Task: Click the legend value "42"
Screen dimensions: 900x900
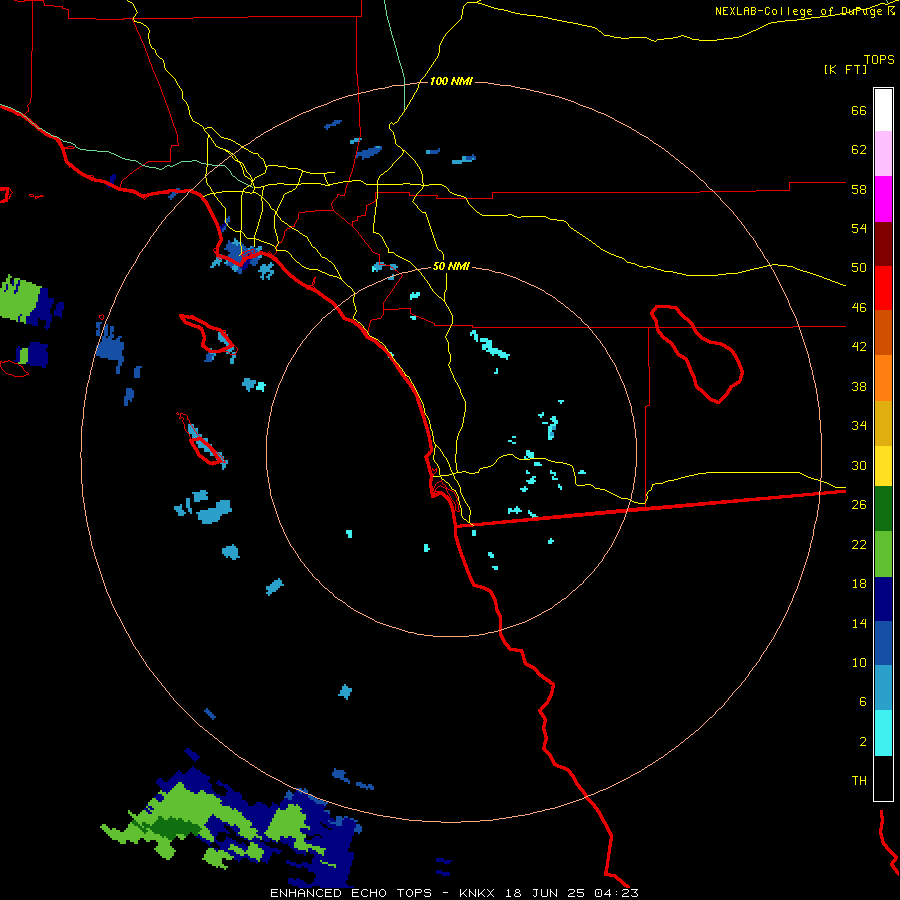Action: pos(859,347)
